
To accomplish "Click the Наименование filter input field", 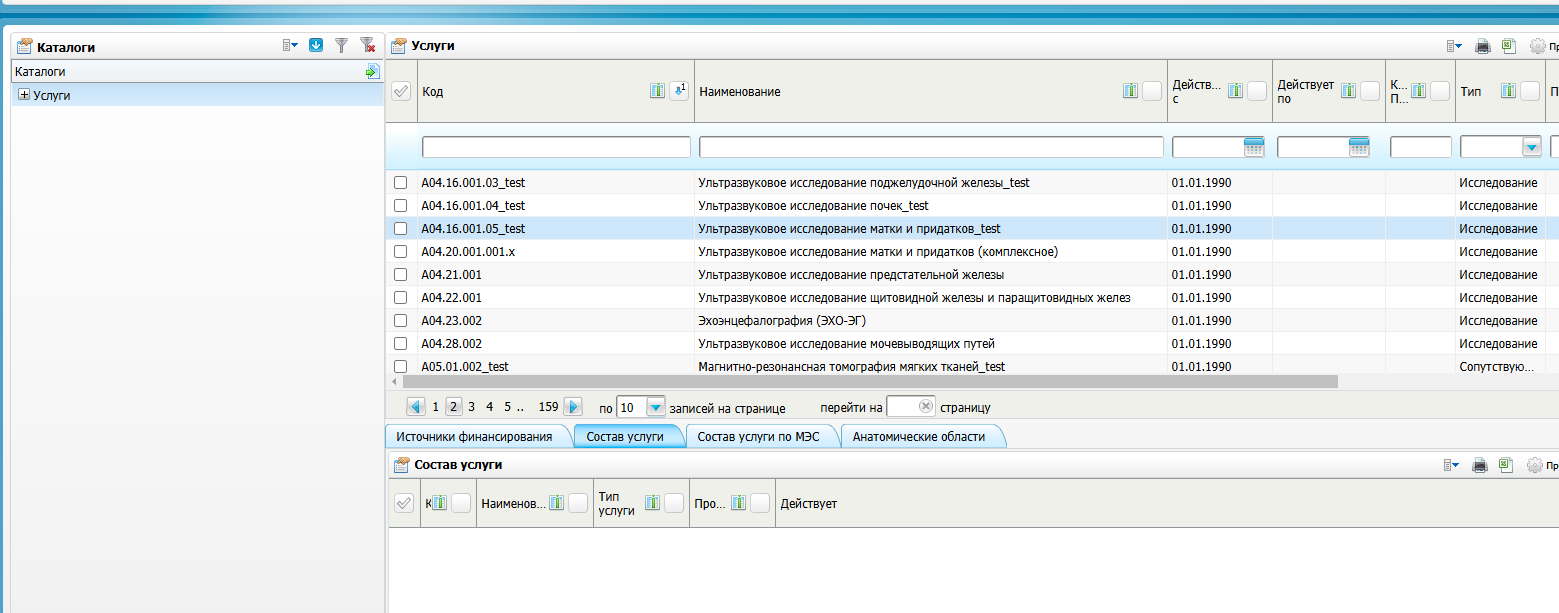I will coord(930,147).
